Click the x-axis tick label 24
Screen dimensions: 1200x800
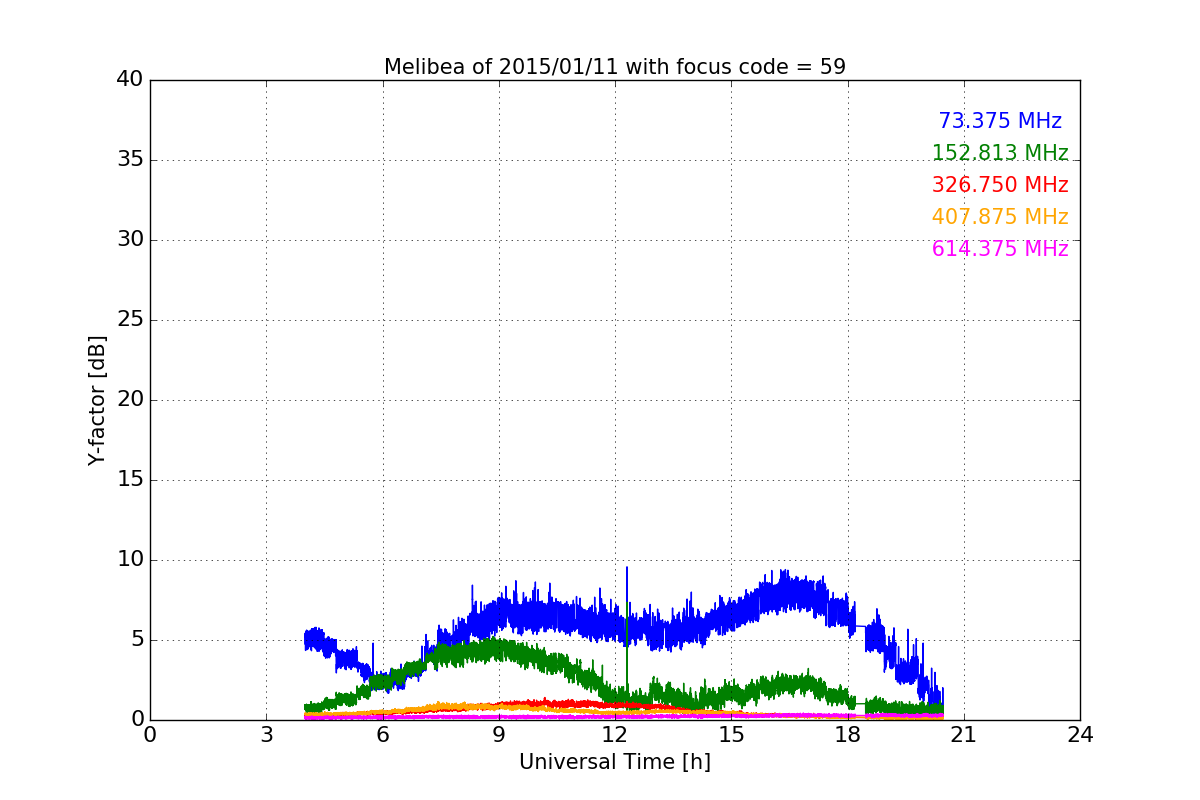pyautogui.click(x=1080, y=735)
